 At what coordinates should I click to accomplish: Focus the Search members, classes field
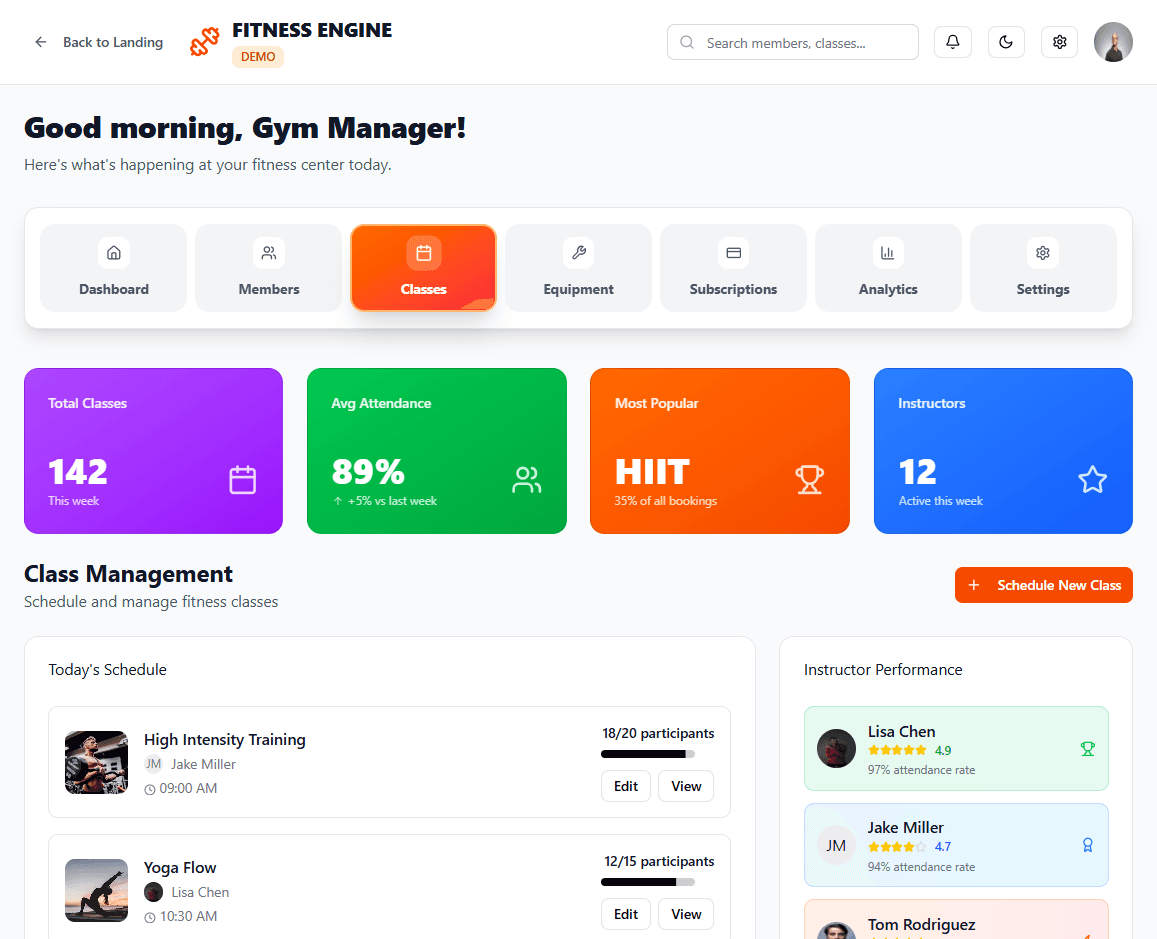coord(792,42)
